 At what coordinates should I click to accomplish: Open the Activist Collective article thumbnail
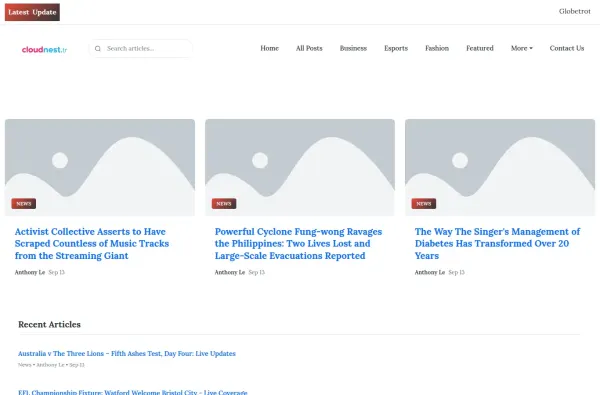coord(100,167)
